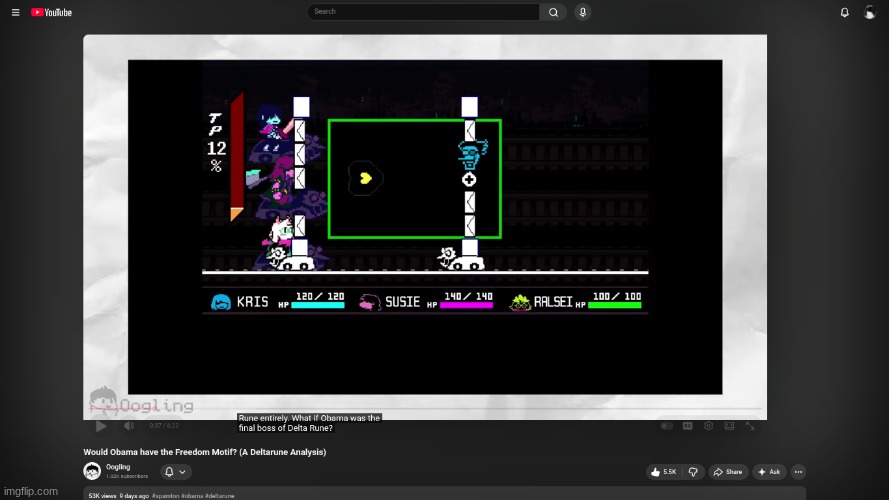889x500 pixels.
Task: Dislike the video with thumbs down
Action: pyautogui.click(x=692, y=472)
